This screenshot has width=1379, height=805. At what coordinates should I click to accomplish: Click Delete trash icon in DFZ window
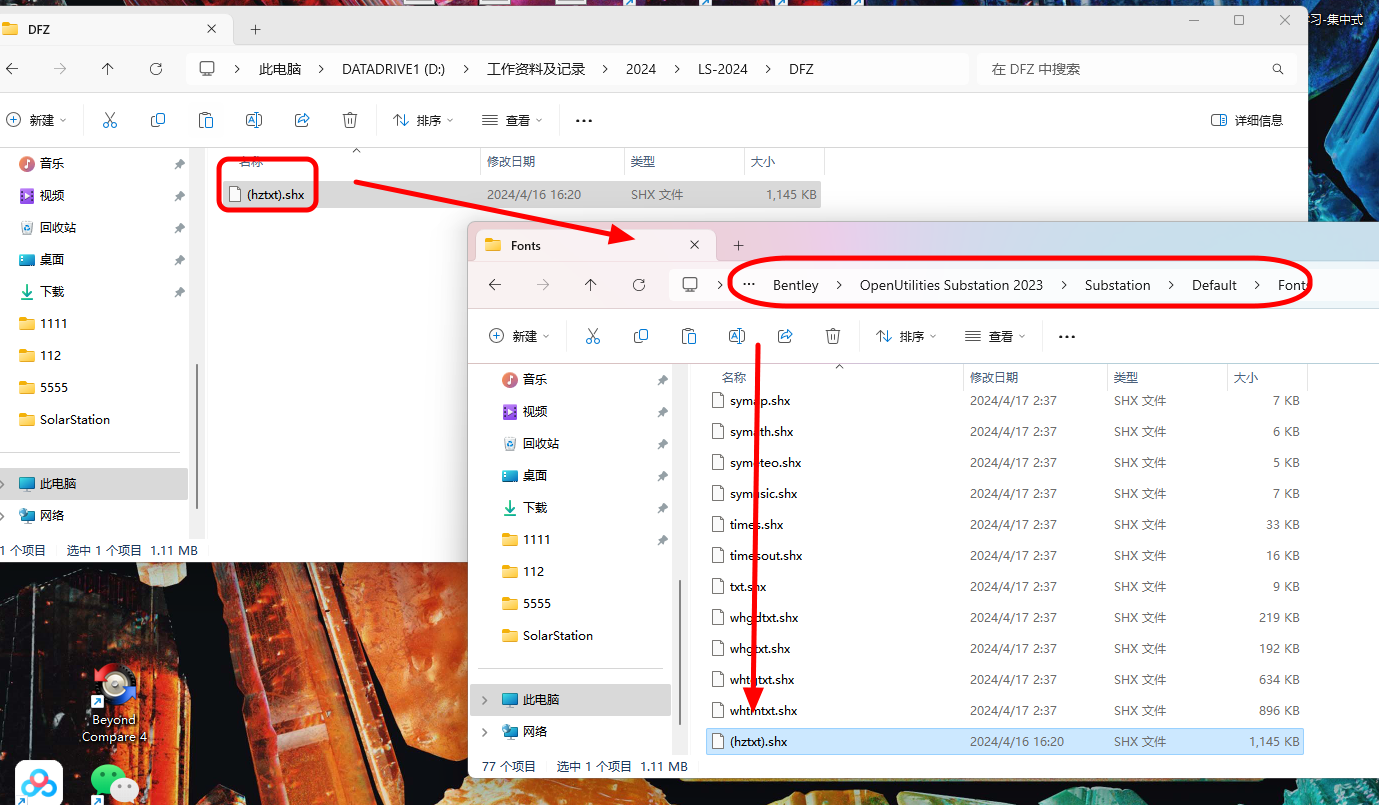pos(350,120)
